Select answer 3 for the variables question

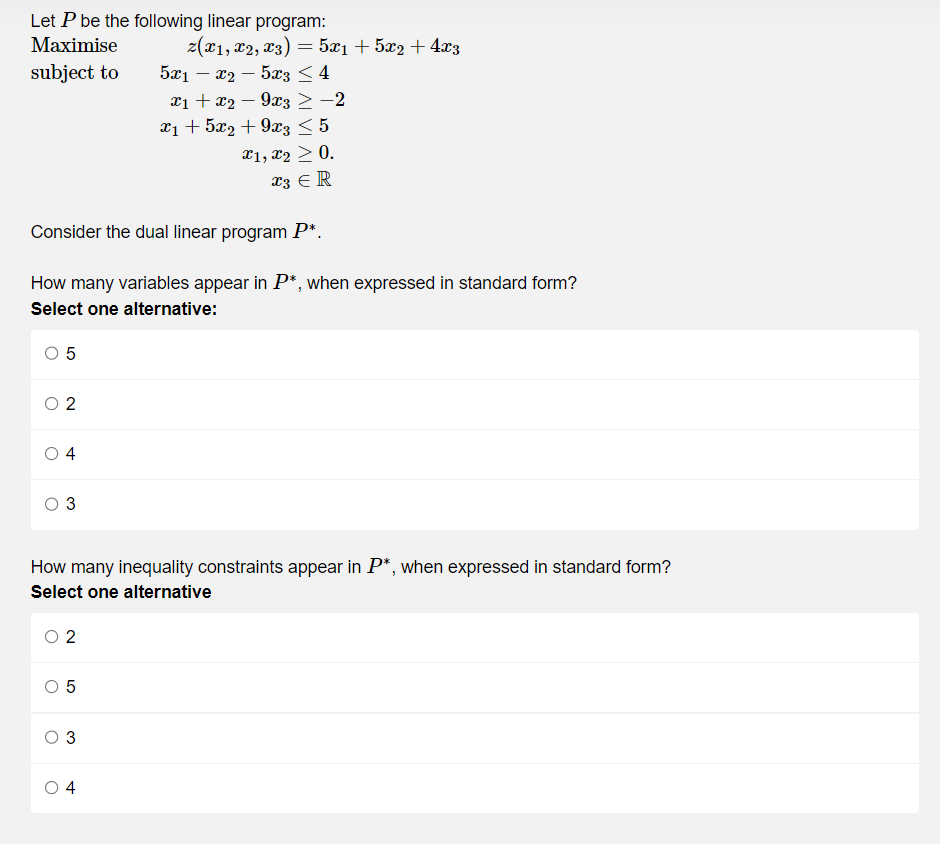(51, 504)
